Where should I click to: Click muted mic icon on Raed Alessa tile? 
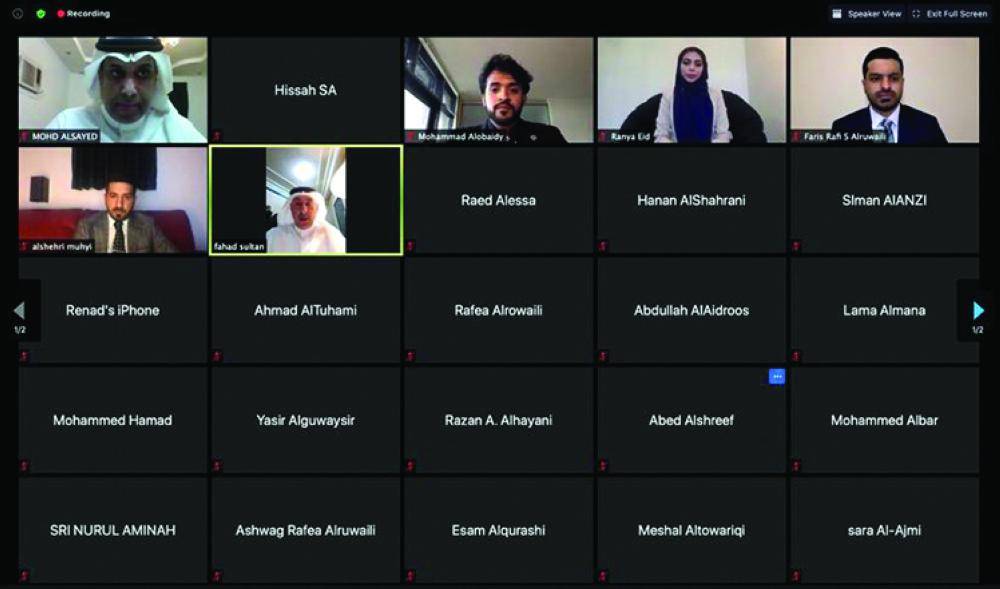click(409, 245)
